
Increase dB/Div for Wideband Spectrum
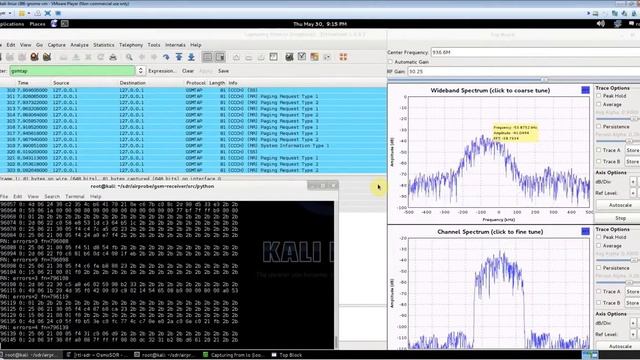tap(633, 182)
